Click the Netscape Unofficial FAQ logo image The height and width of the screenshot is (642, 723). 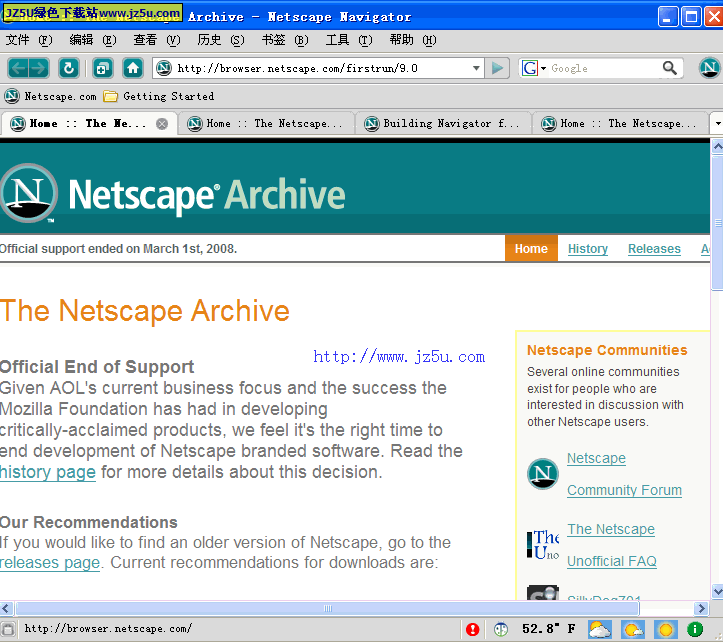click(x=543, y=545)
